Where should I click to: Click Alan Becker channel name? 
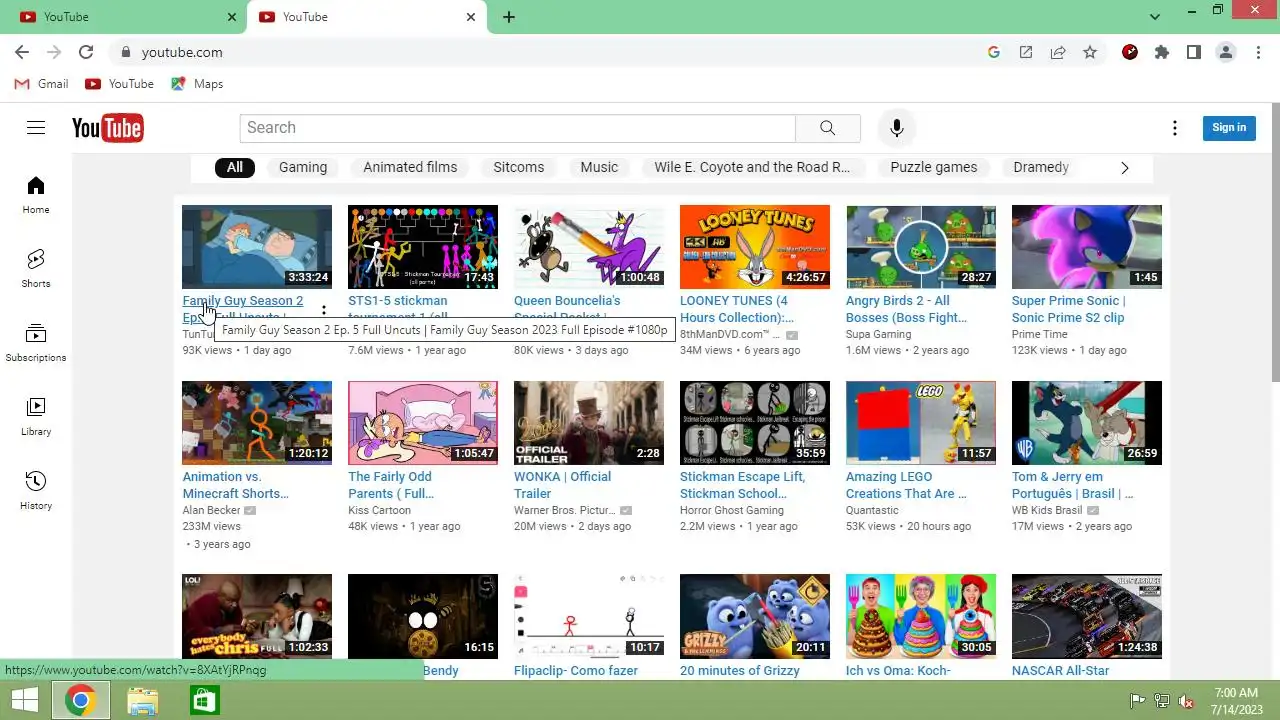pyautogui.click(x=211, y=510)
